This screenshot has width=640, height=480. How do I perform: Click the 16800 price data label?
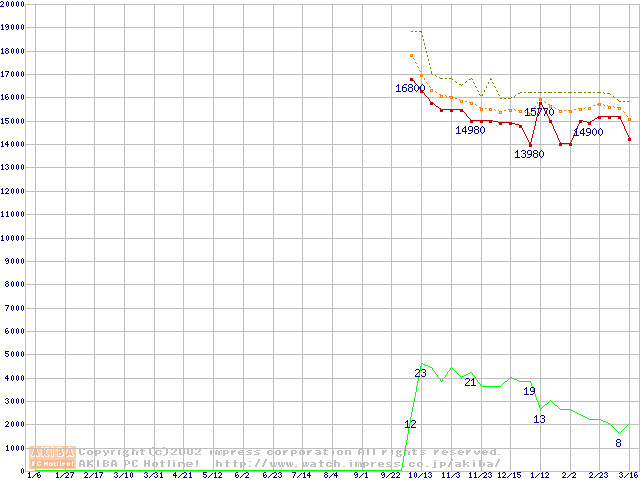click(410, 88)
